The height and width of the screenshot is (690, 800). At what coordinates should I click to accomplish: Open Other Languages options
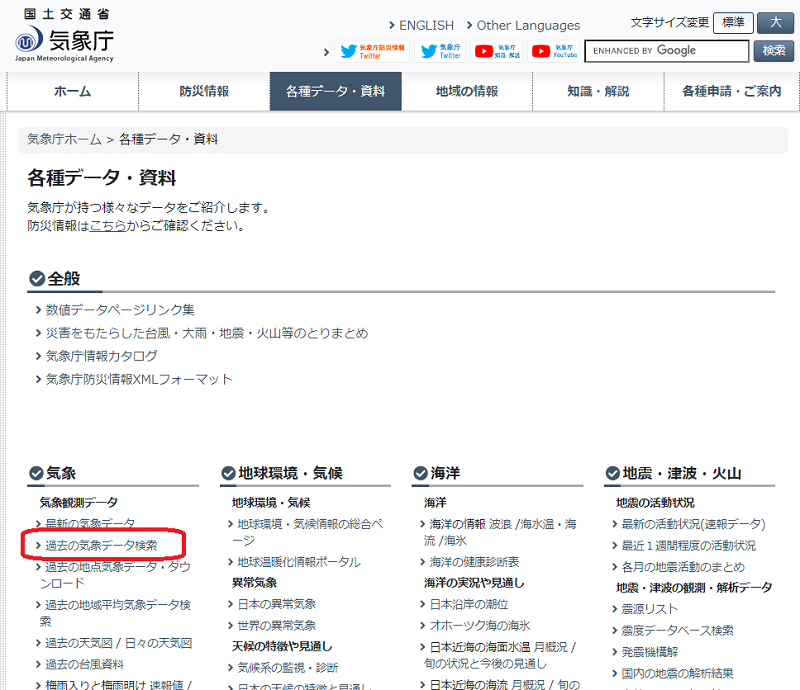[x=527, y=25]
